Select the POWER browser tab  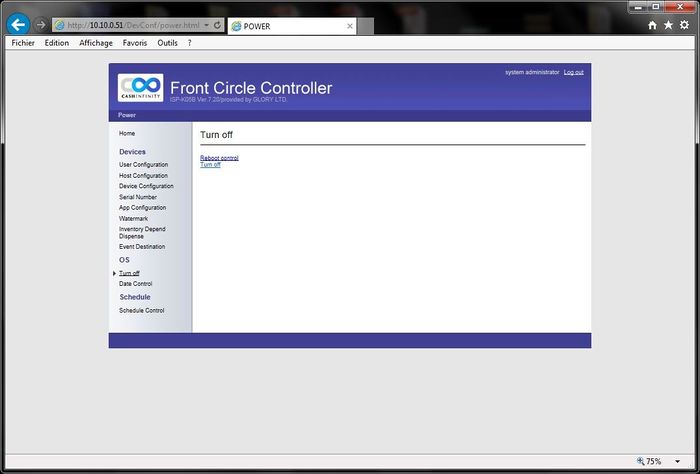[x=292, y=26]
